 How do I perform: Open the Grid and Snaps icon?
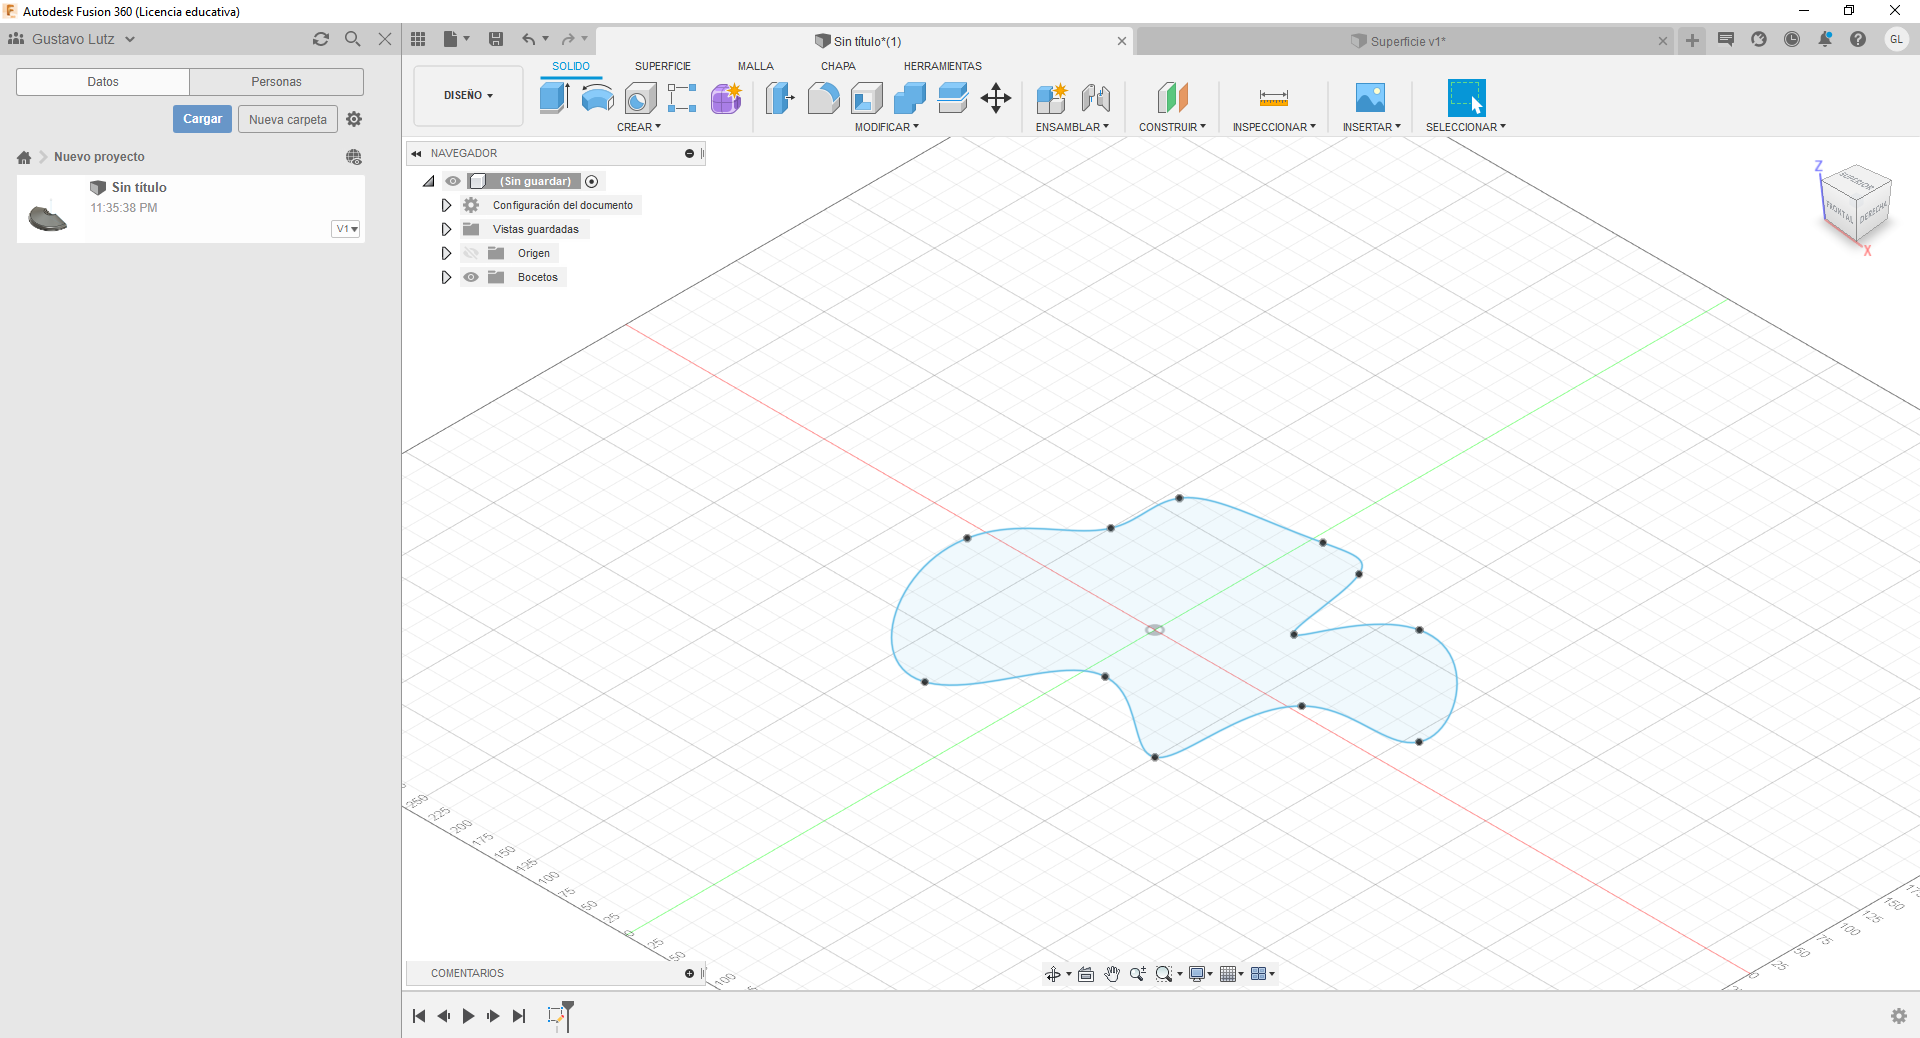[1228, 974]
